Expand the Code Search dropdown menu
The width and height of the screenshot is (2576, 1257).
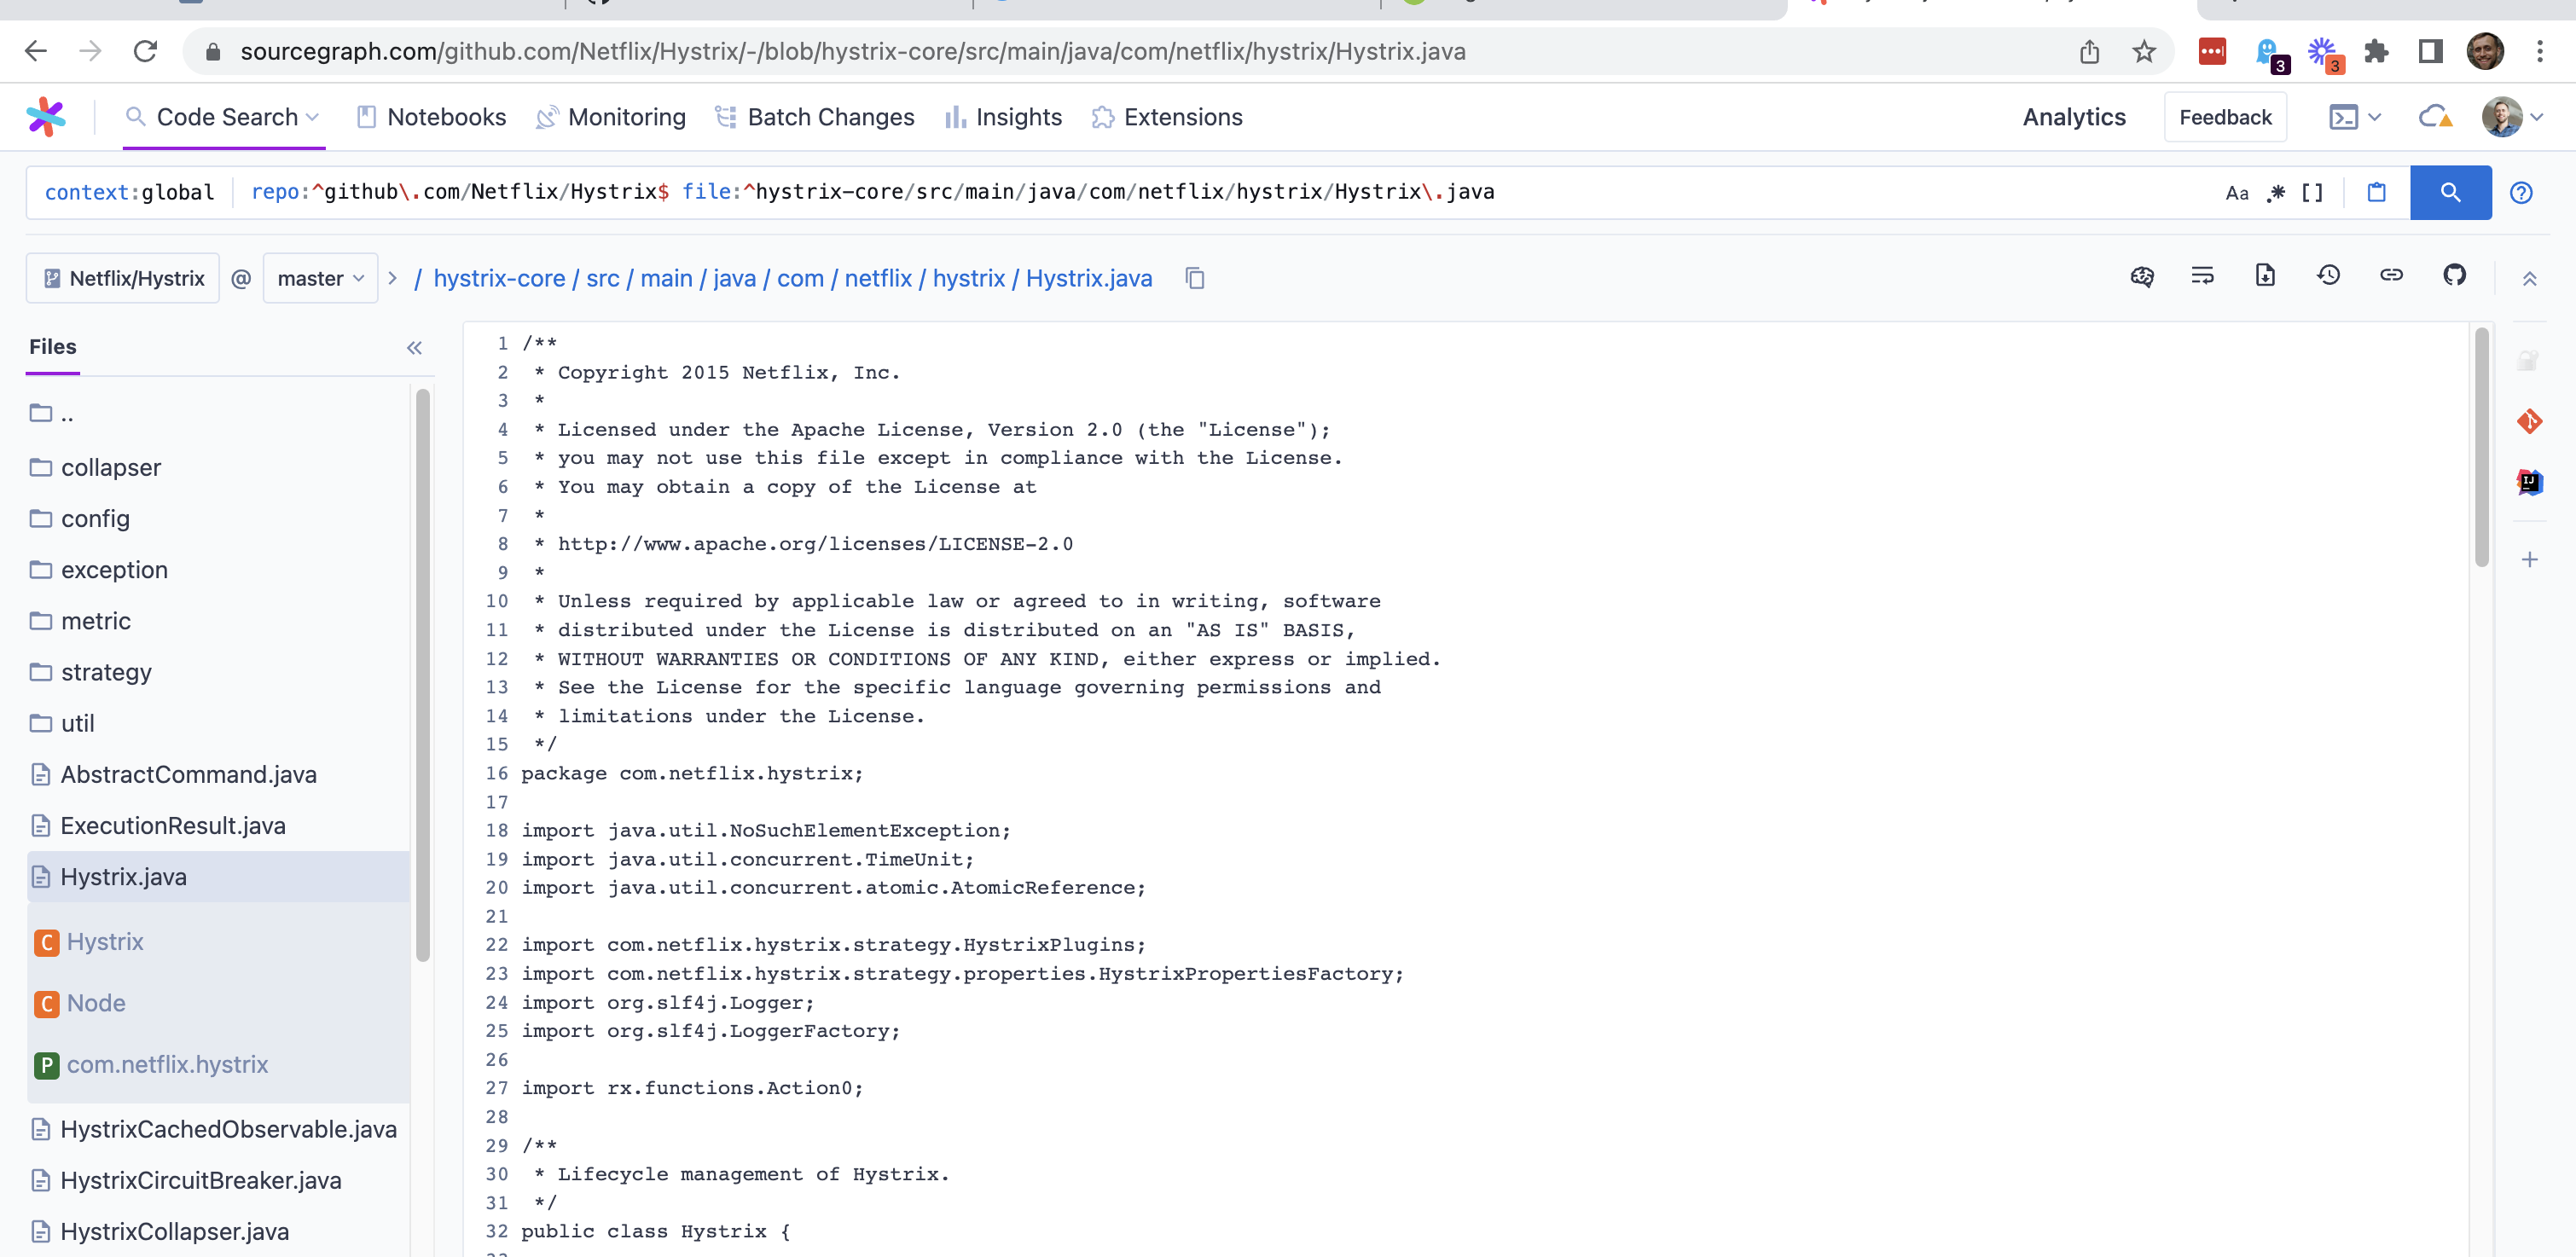click(313, 117)
